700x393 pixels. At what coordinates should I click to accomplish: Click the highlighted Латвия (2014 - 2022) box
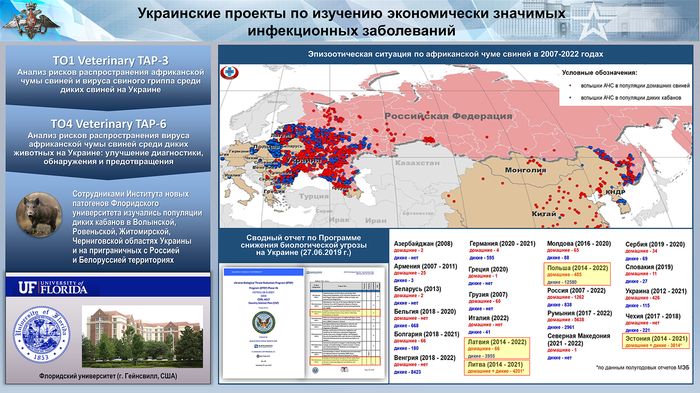(x=497, y=348)
